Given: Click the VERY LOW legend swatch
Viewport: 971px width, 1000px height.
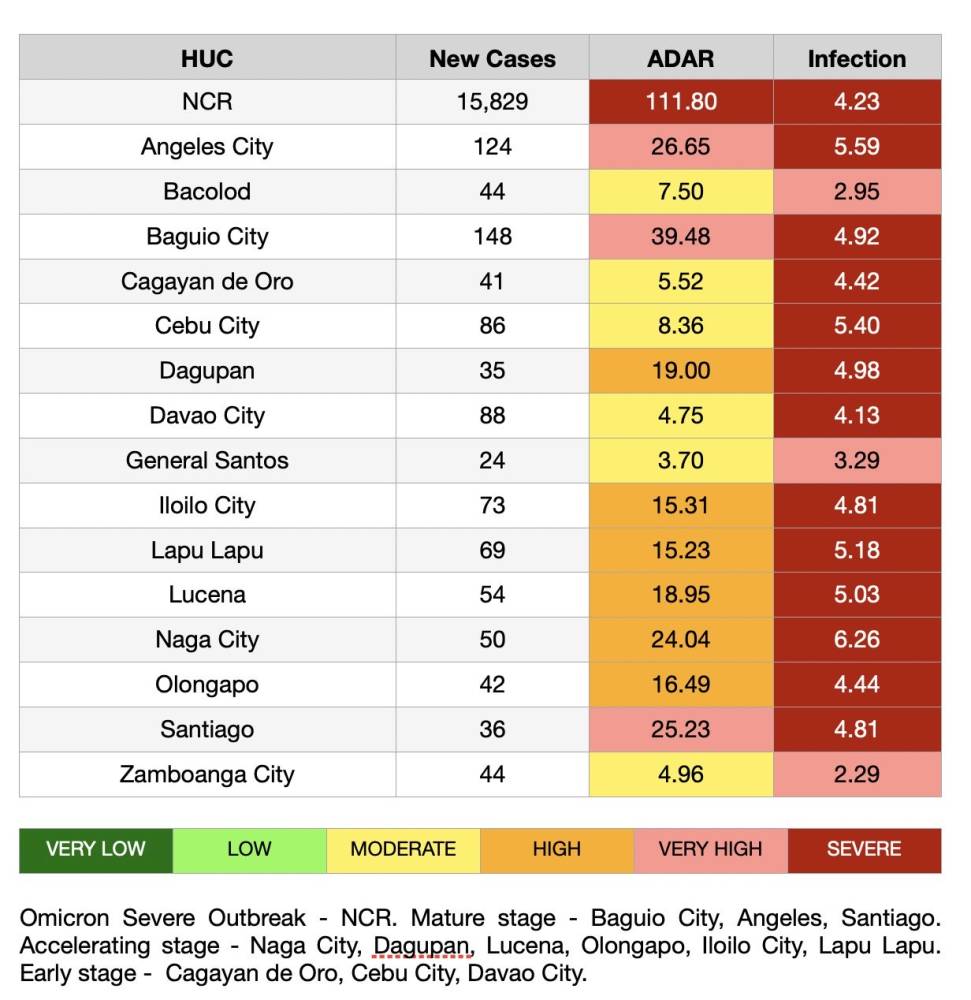Looking at the screenshot, I should 96,850.
